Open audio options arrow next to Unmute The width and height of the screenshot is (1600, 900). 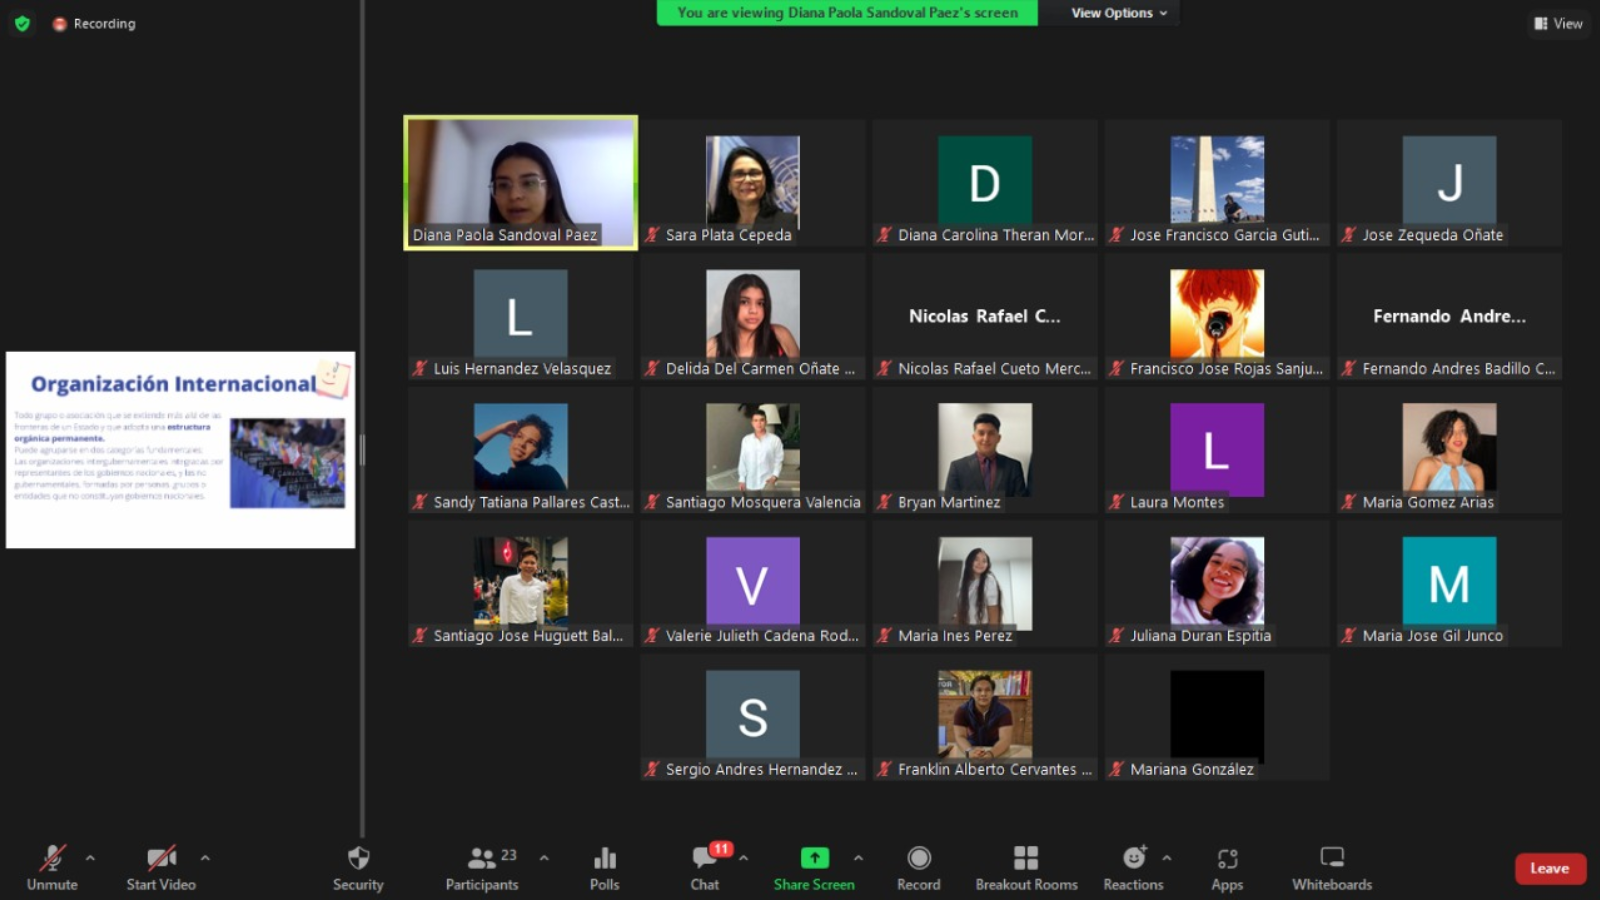pyautogui.click(x=90, y=858)
